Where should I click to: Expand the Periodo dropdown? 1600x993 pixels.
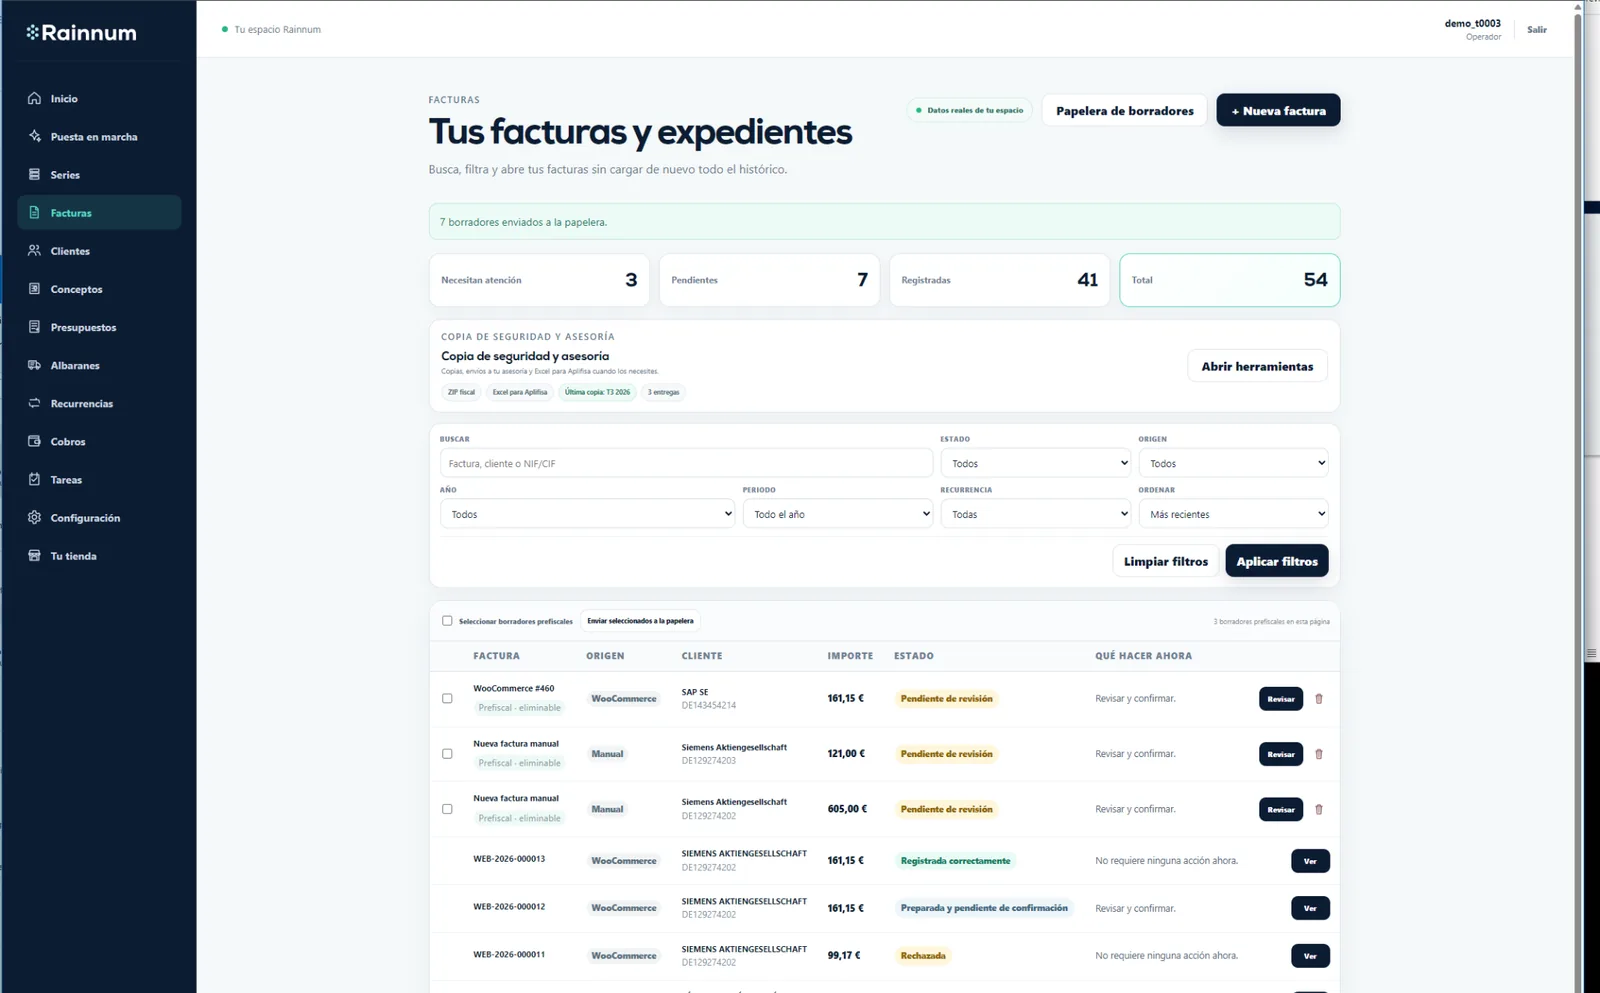click(x=838, y=514)
